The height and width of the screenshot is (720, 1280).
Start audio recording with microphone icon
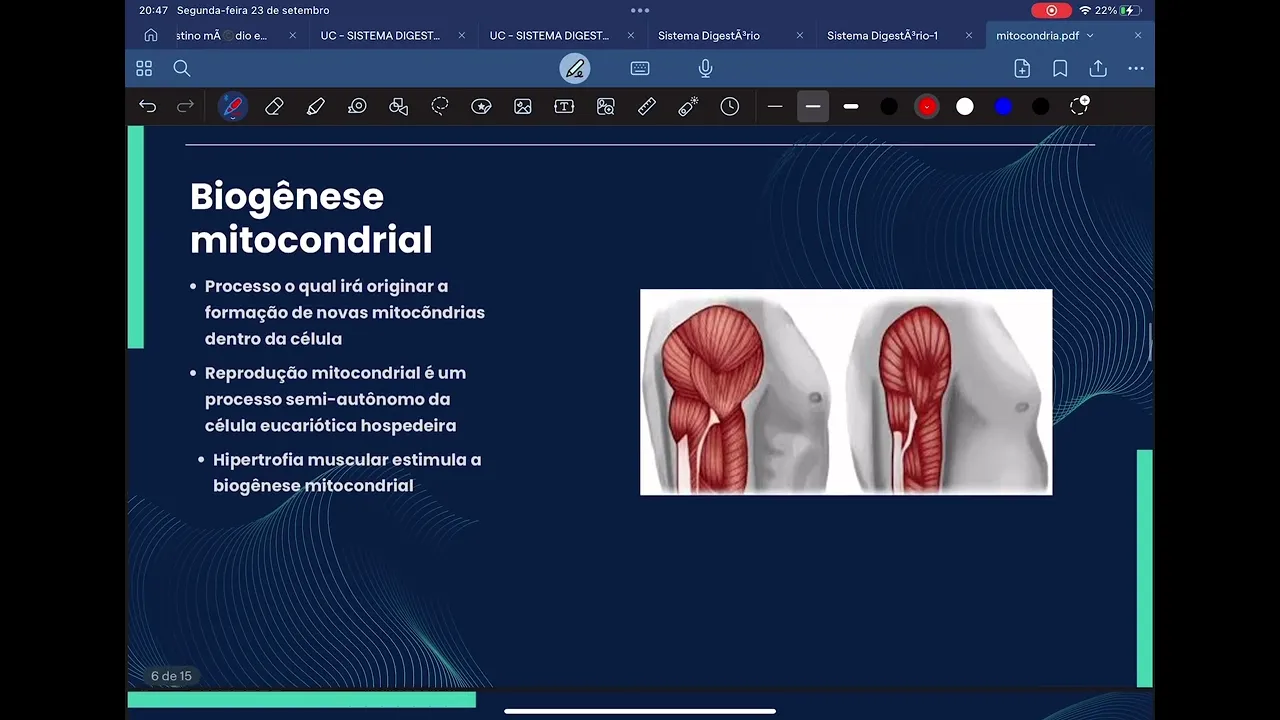[705, 69]
